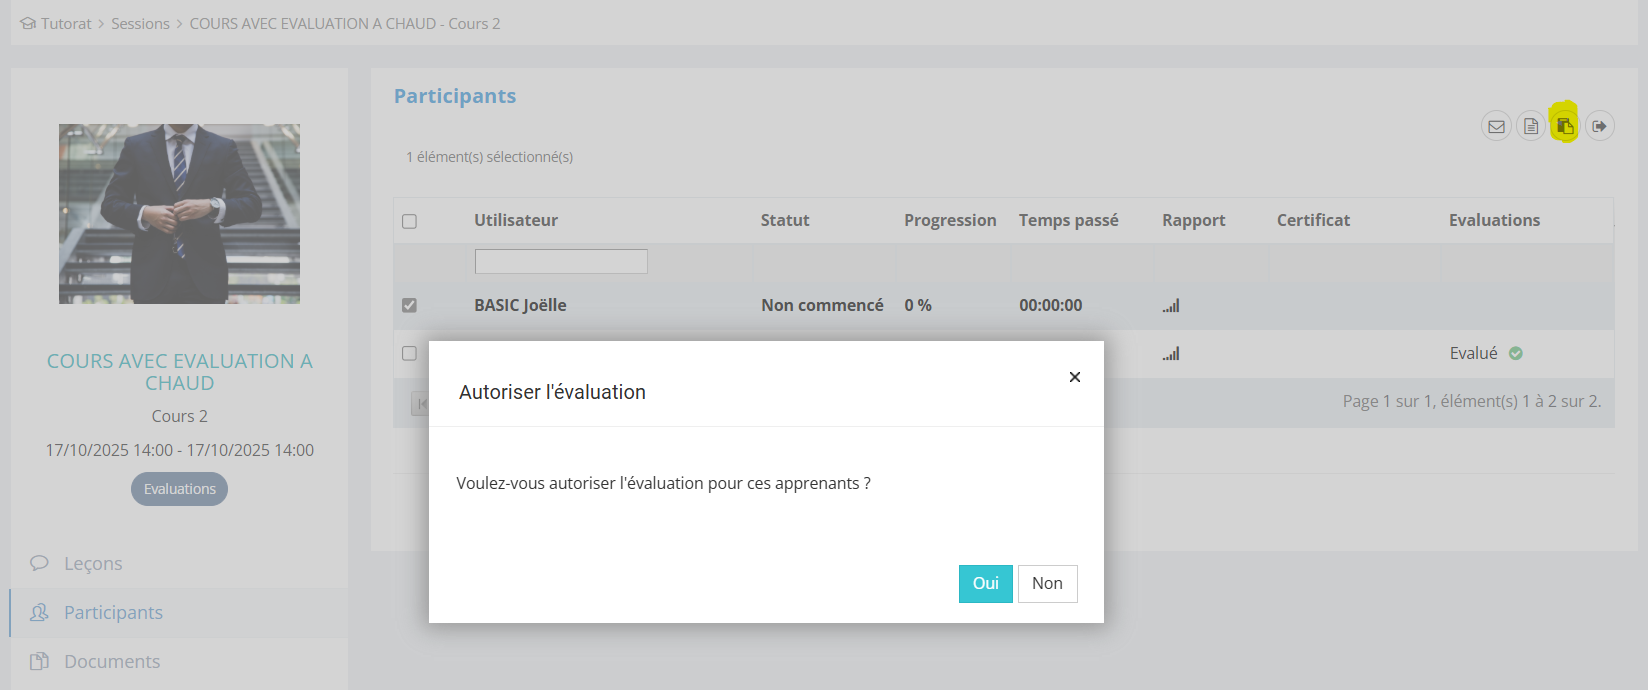This screenshot has width=1648, height=690.
Task: Click the green Evalué check icon
Action: [x=1516, y=353]
